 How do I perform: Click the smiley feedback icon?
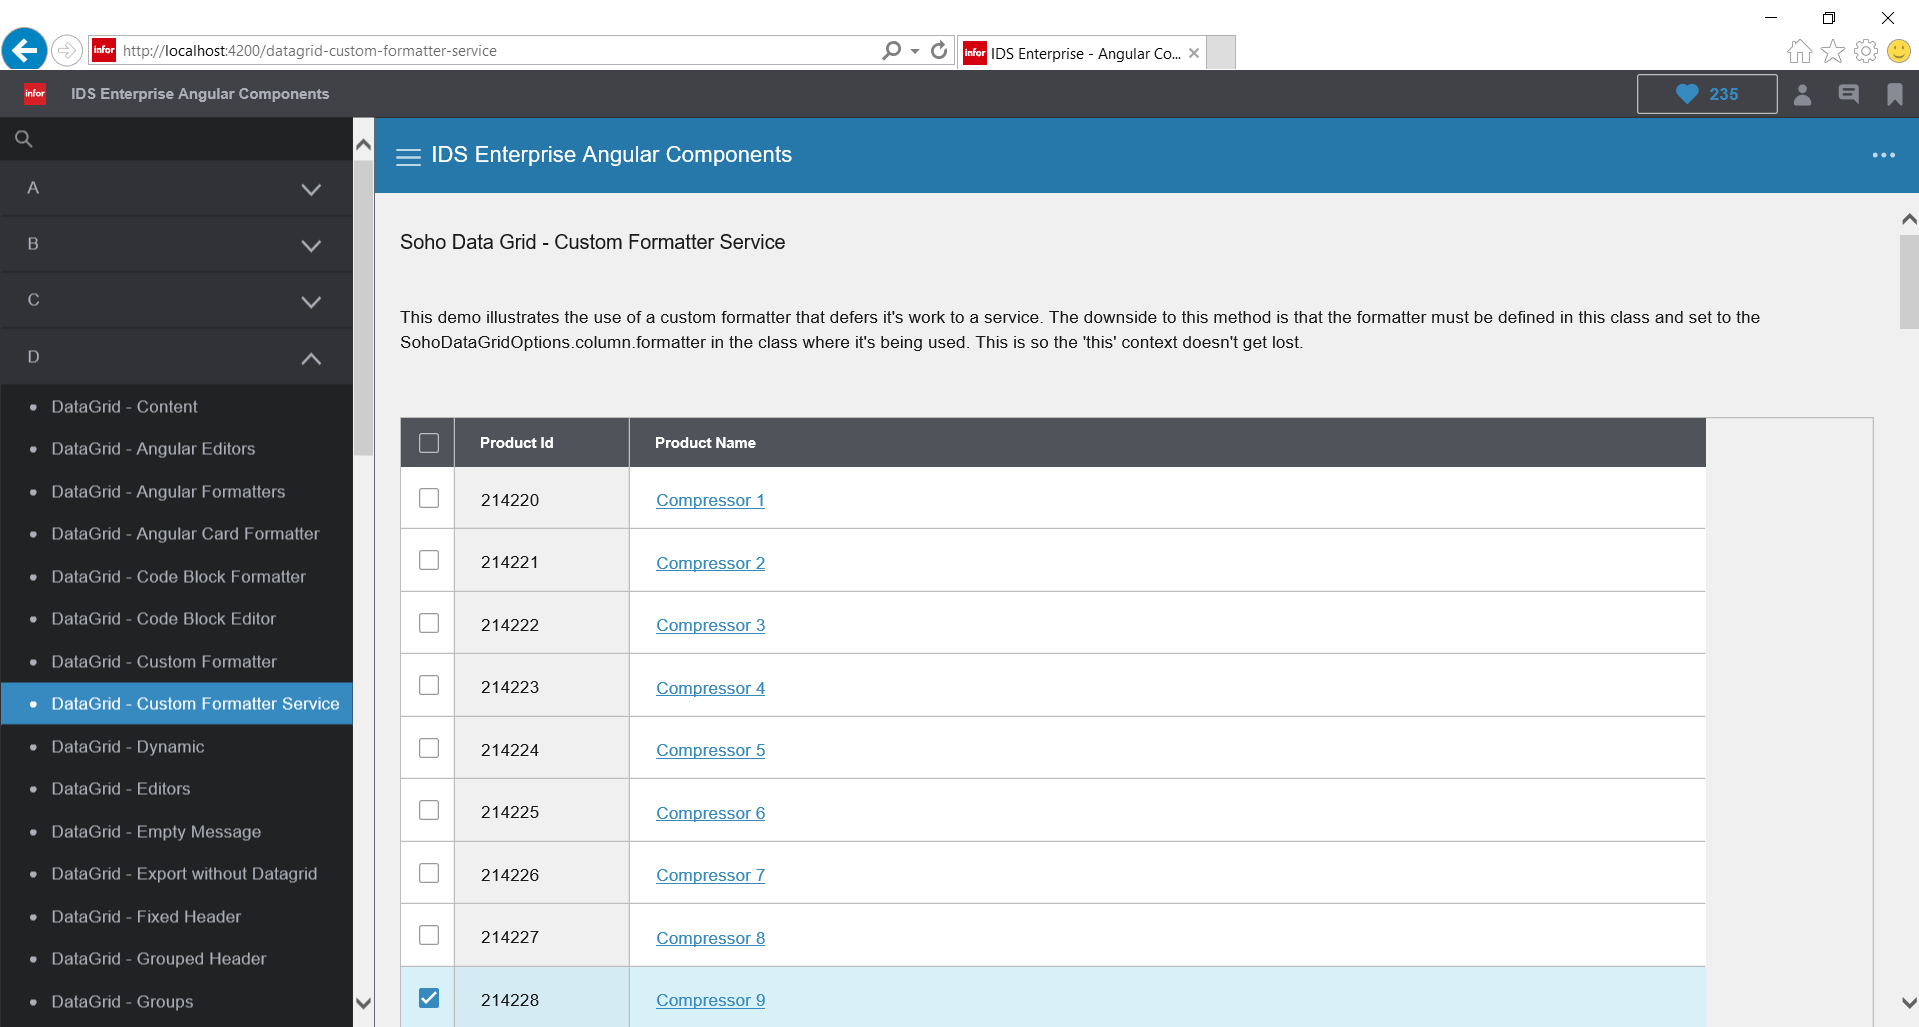[x=1899, y=51]
